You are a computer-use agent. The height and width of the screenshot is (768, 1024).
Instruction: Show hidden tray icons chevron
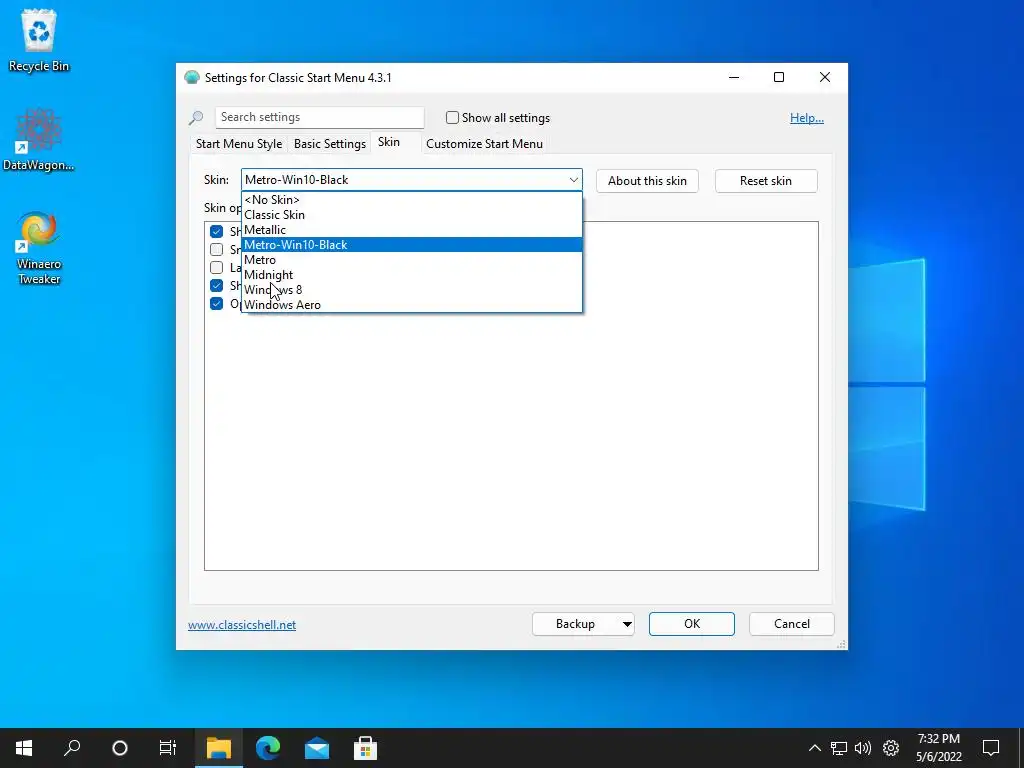(814, 748)
